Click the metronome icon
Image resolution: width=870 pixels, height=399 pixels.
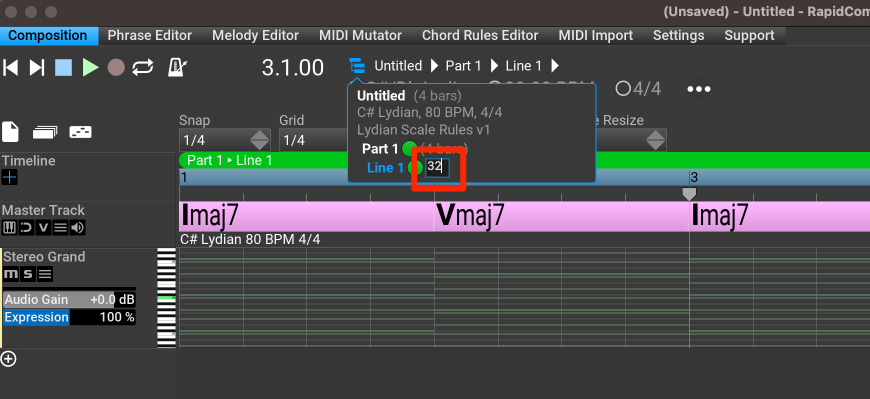coord(177,68)
